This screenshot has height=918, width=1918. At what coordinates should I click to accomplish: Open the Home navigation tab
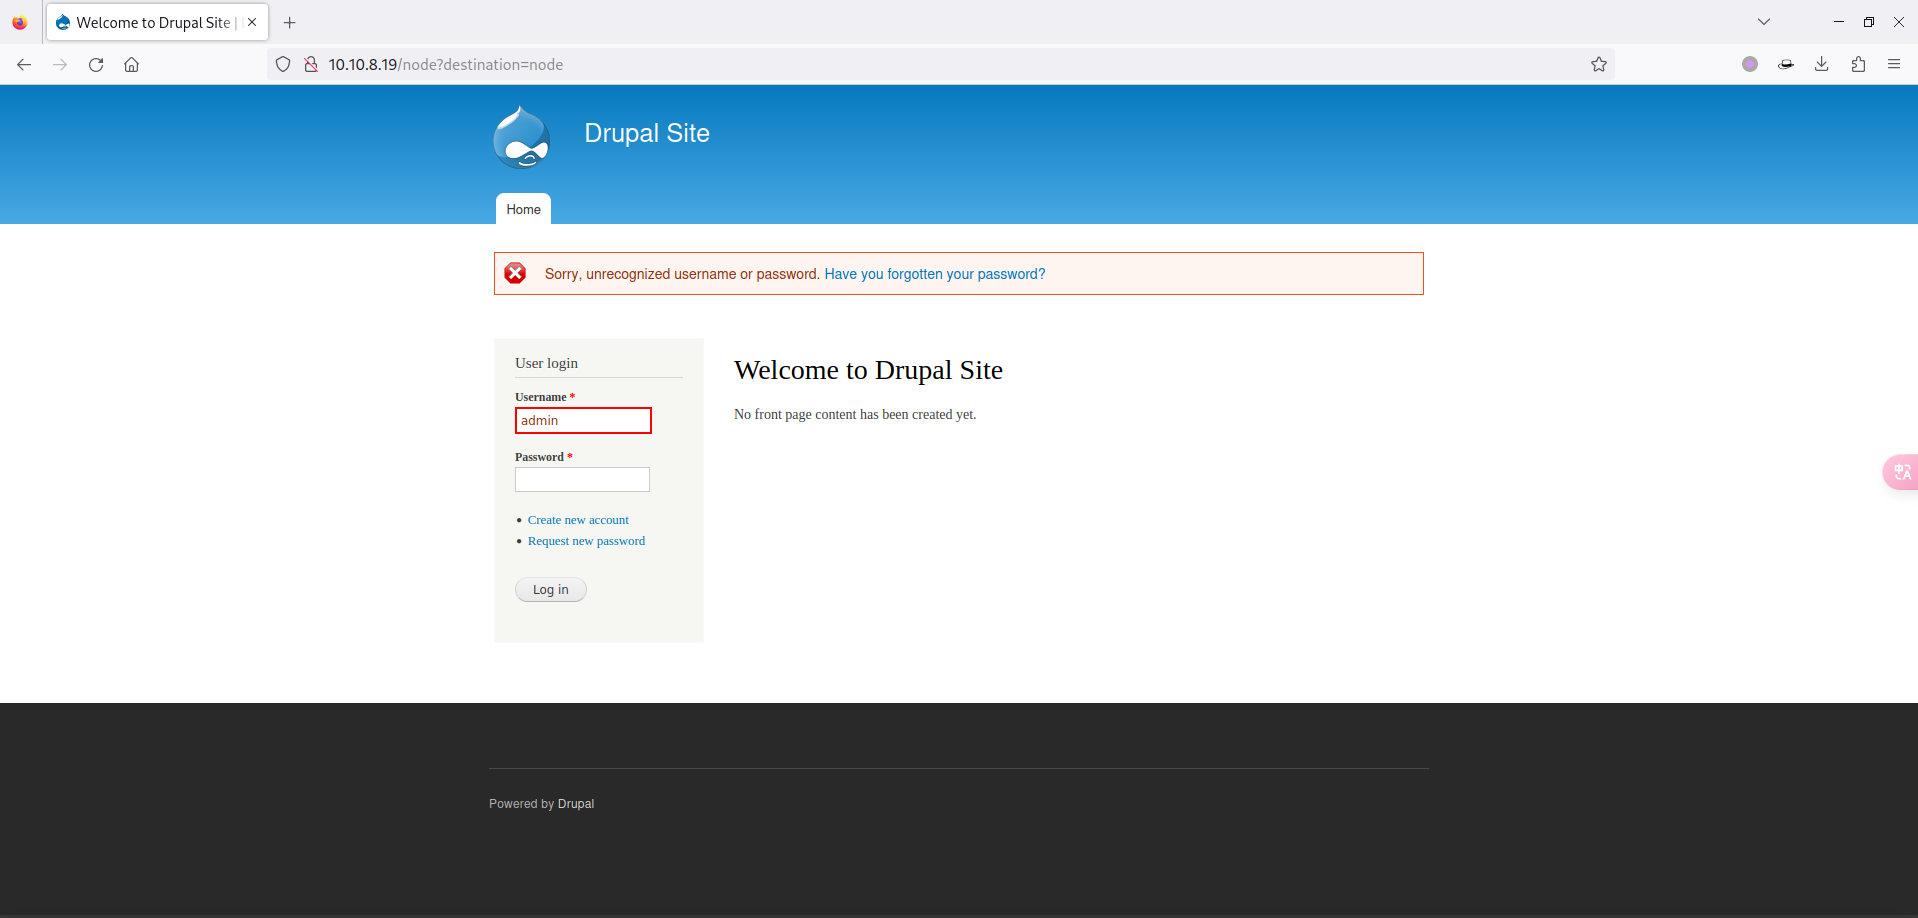pos(523,209)
